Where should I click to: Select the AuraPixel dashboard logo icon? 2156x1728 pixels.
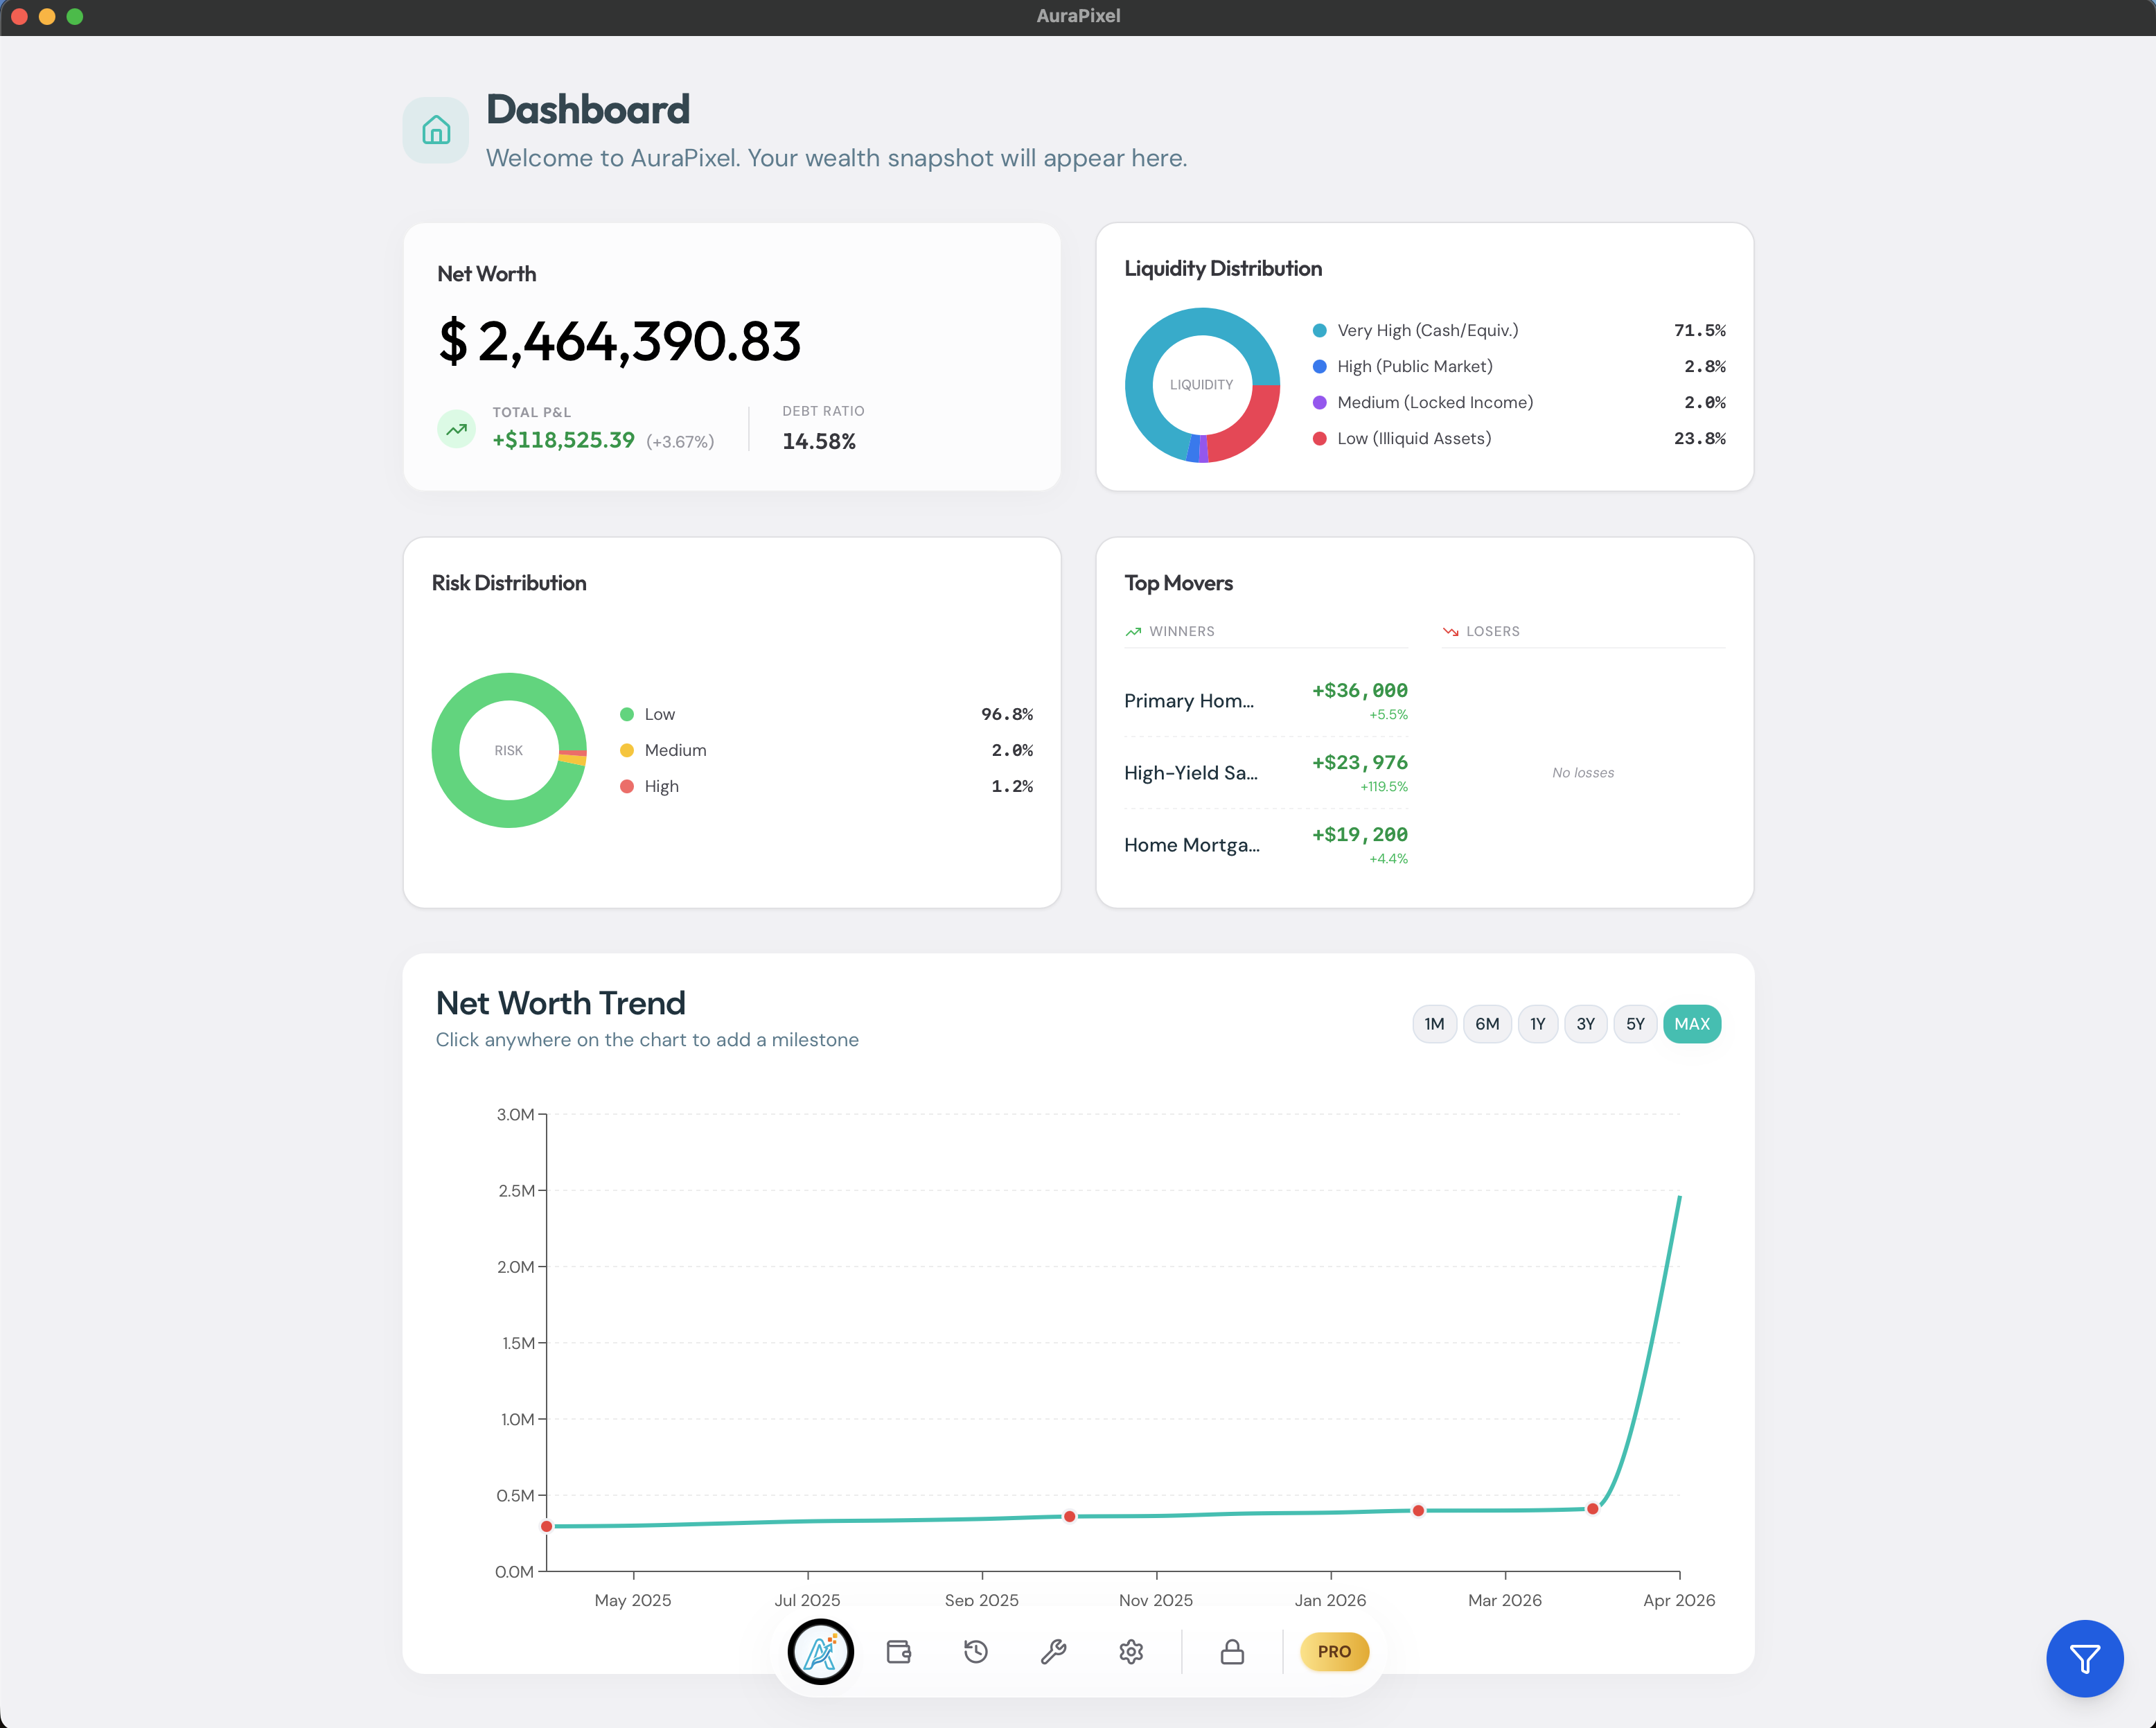click(x=820, y=1651)
